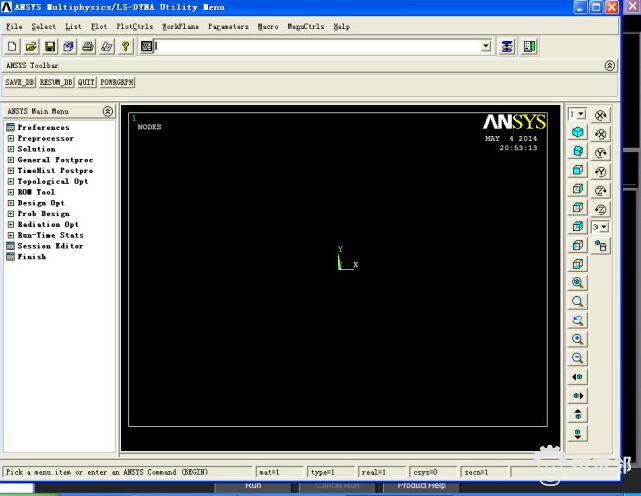Screen dimensions: 641x496
Task: Click the QUIT toolbar button
Action: [86, 82]
